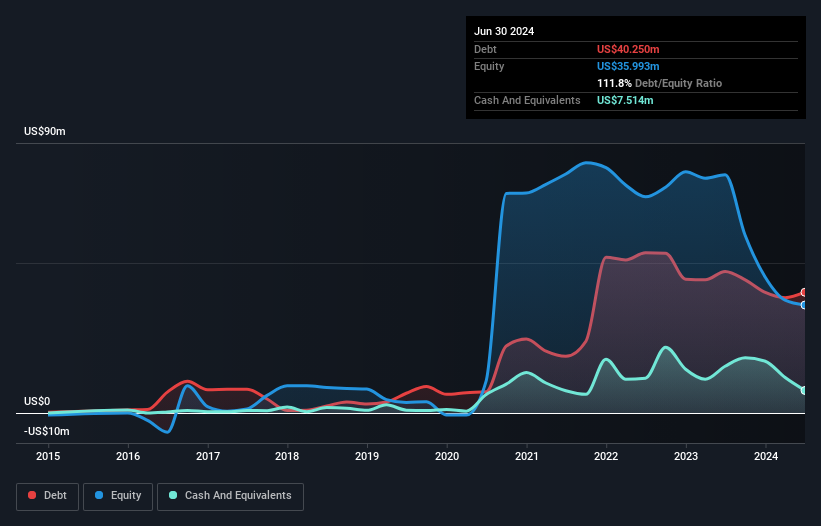The height and width of the screenshot is (526, 821).
Task: Click the US$35.993m equity value
Action: point(628,66)
